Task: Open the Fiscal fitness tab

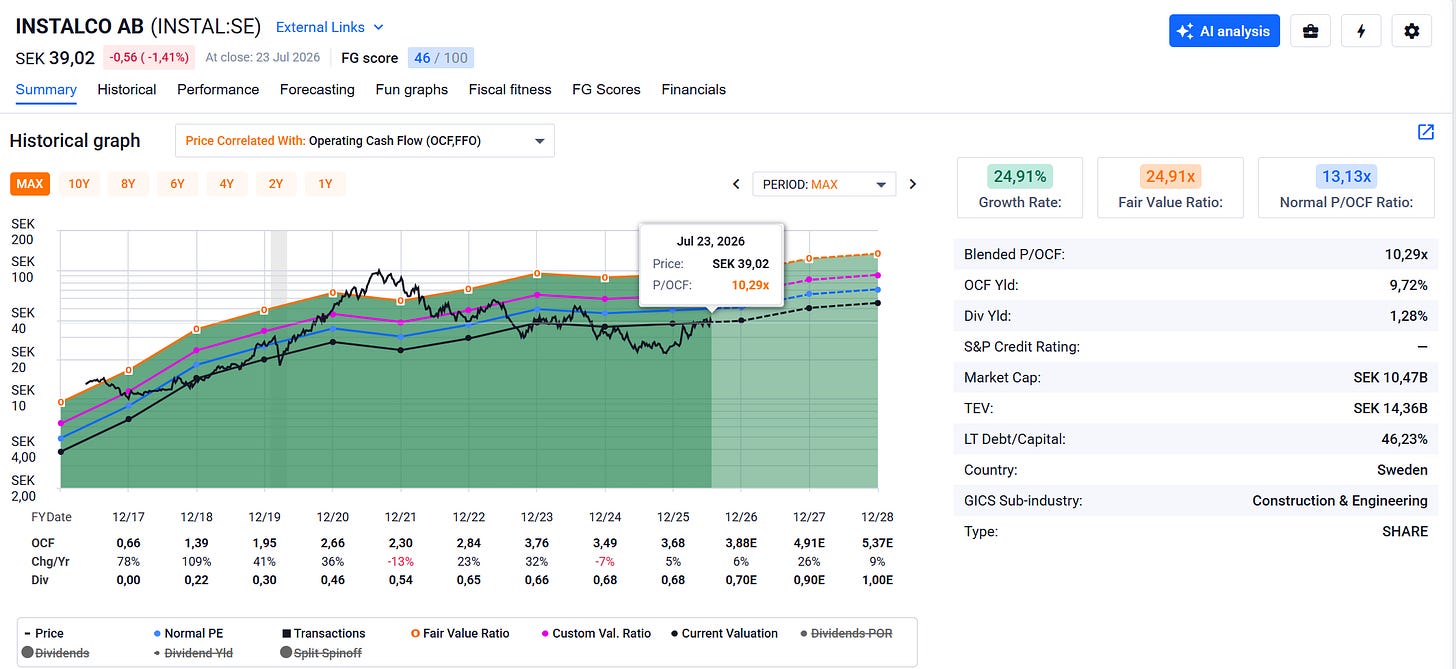Action: (x=510, y=89)
